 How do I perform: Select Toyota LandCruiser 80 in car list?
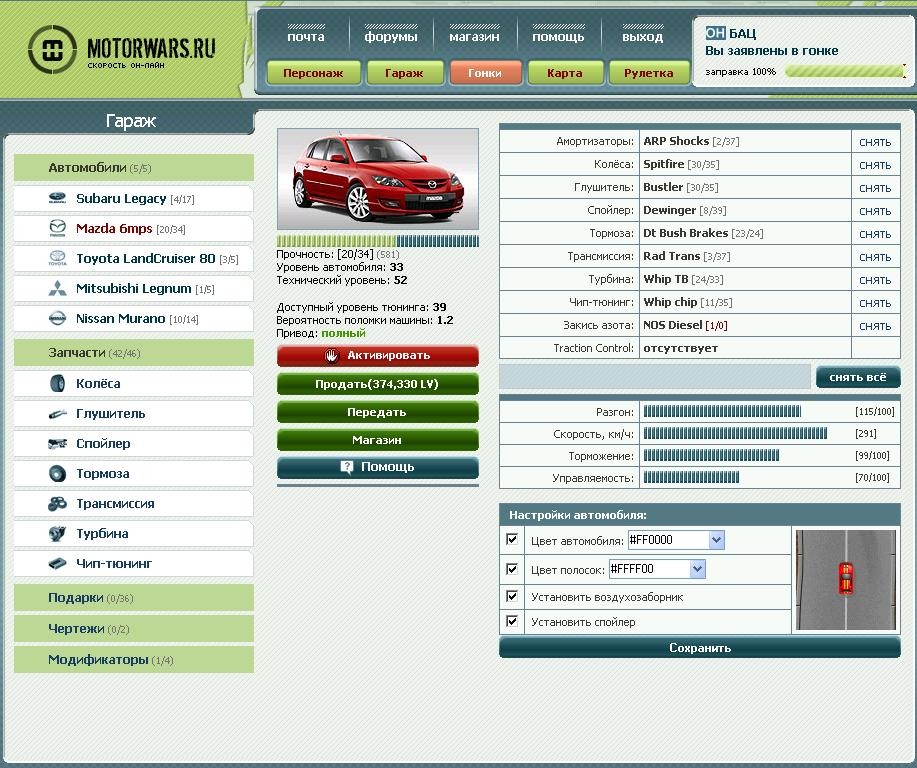click(134, 259)
